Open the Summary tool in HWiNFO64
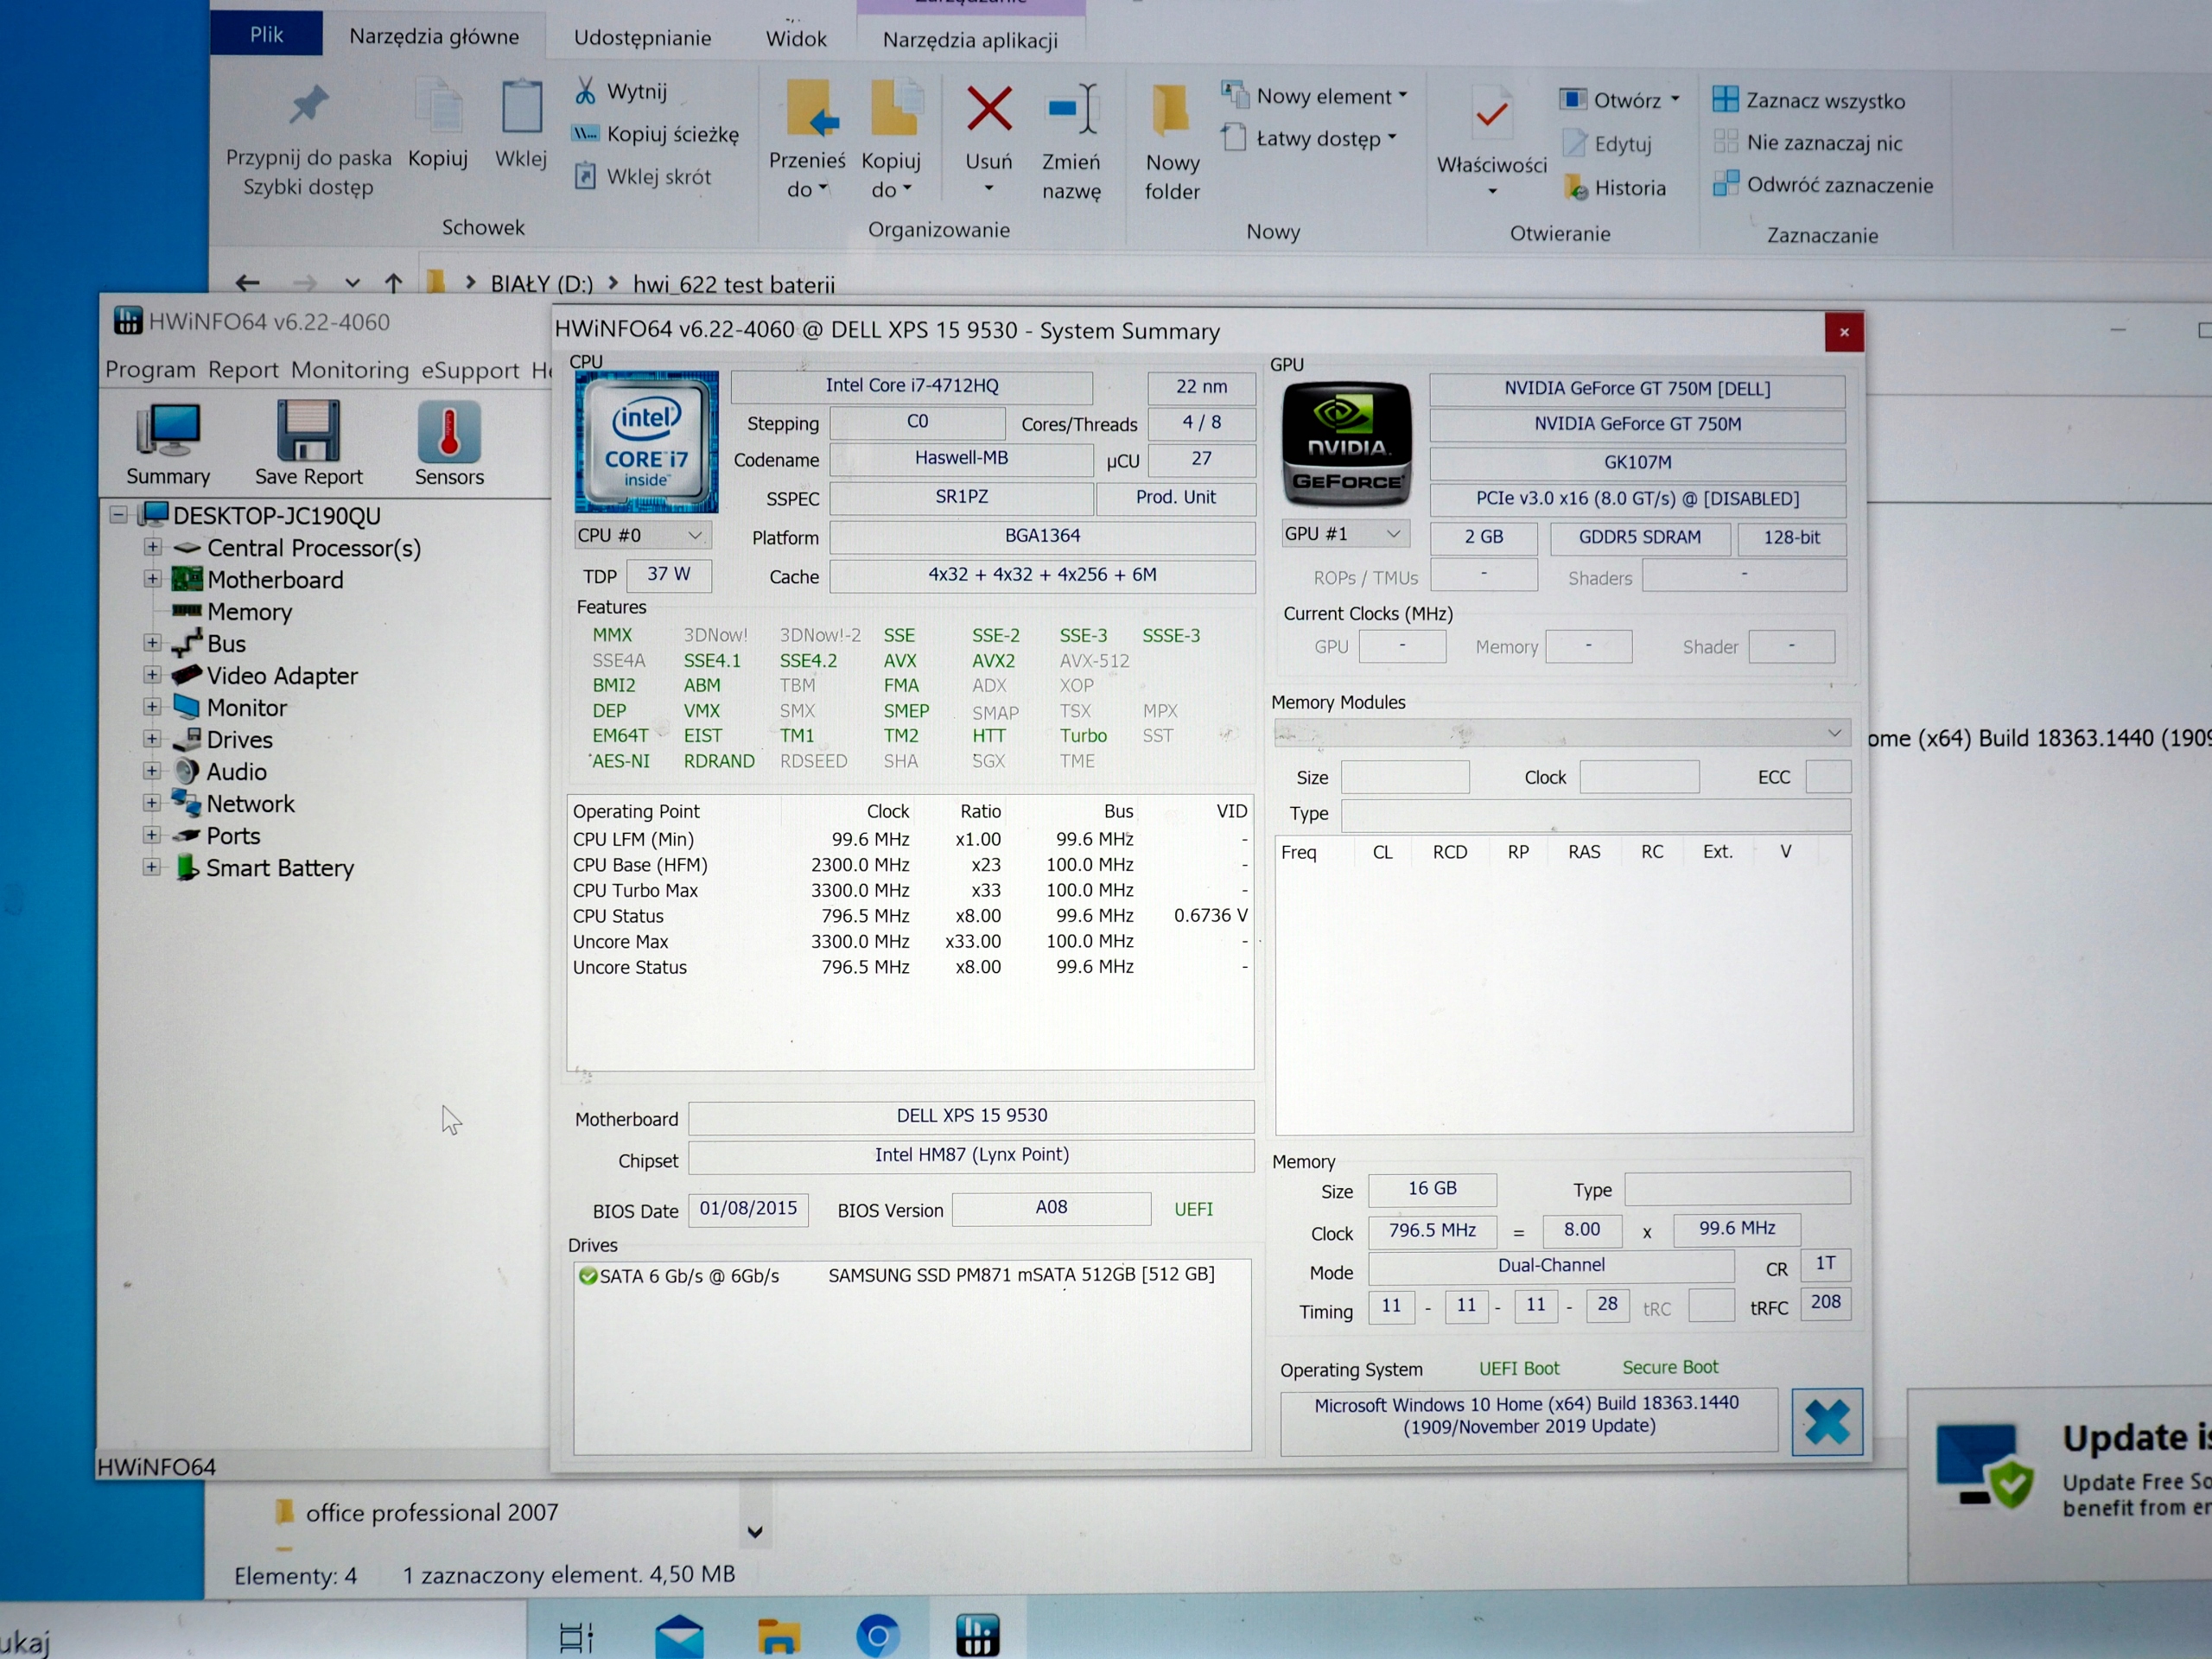This screenshot has height=1659, width=2212. (x=168, y=444)
